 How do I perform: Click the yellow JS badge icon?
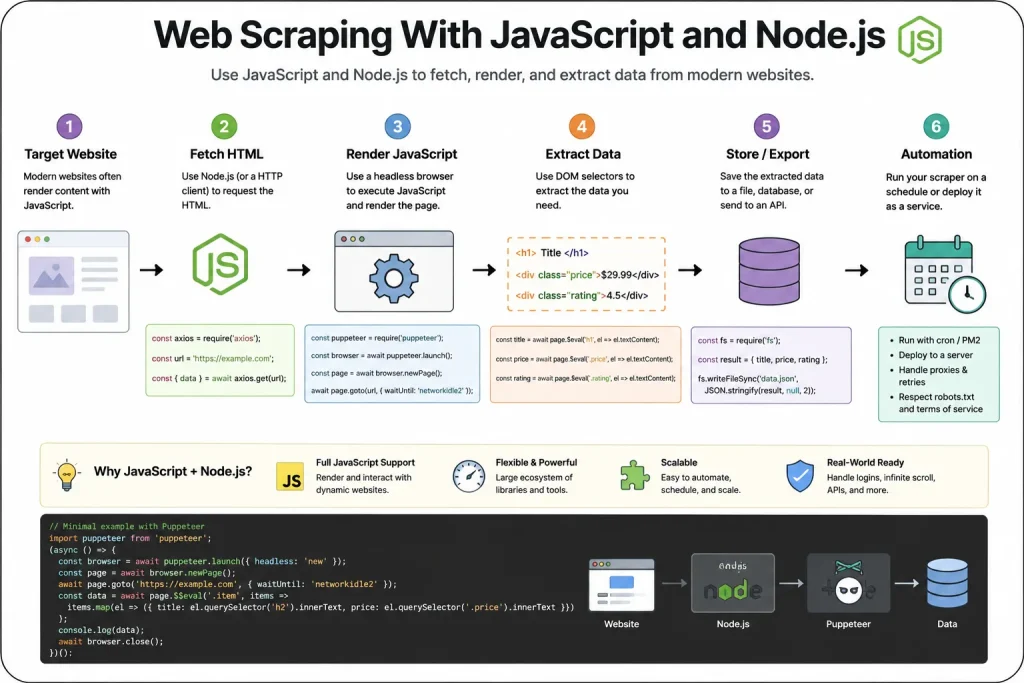290,477
